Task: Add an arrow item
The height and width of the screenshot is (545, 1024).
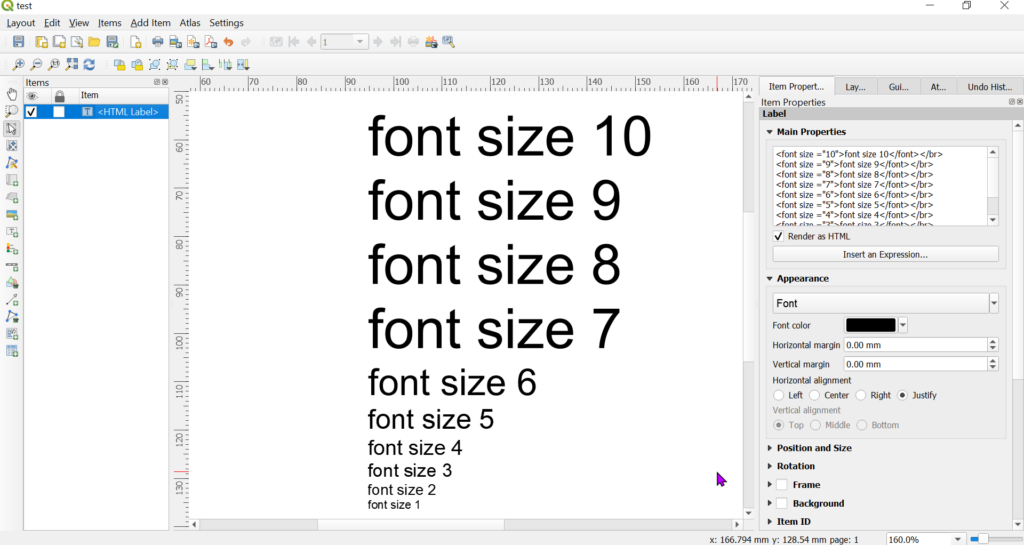Action: coord(11,300)
